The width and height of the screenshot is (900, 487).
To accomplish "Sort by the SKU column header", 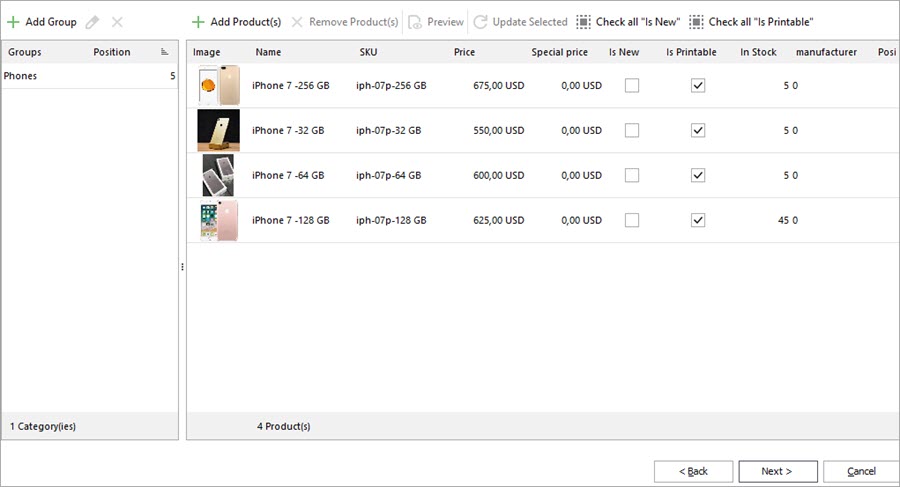I will [368, 52].
